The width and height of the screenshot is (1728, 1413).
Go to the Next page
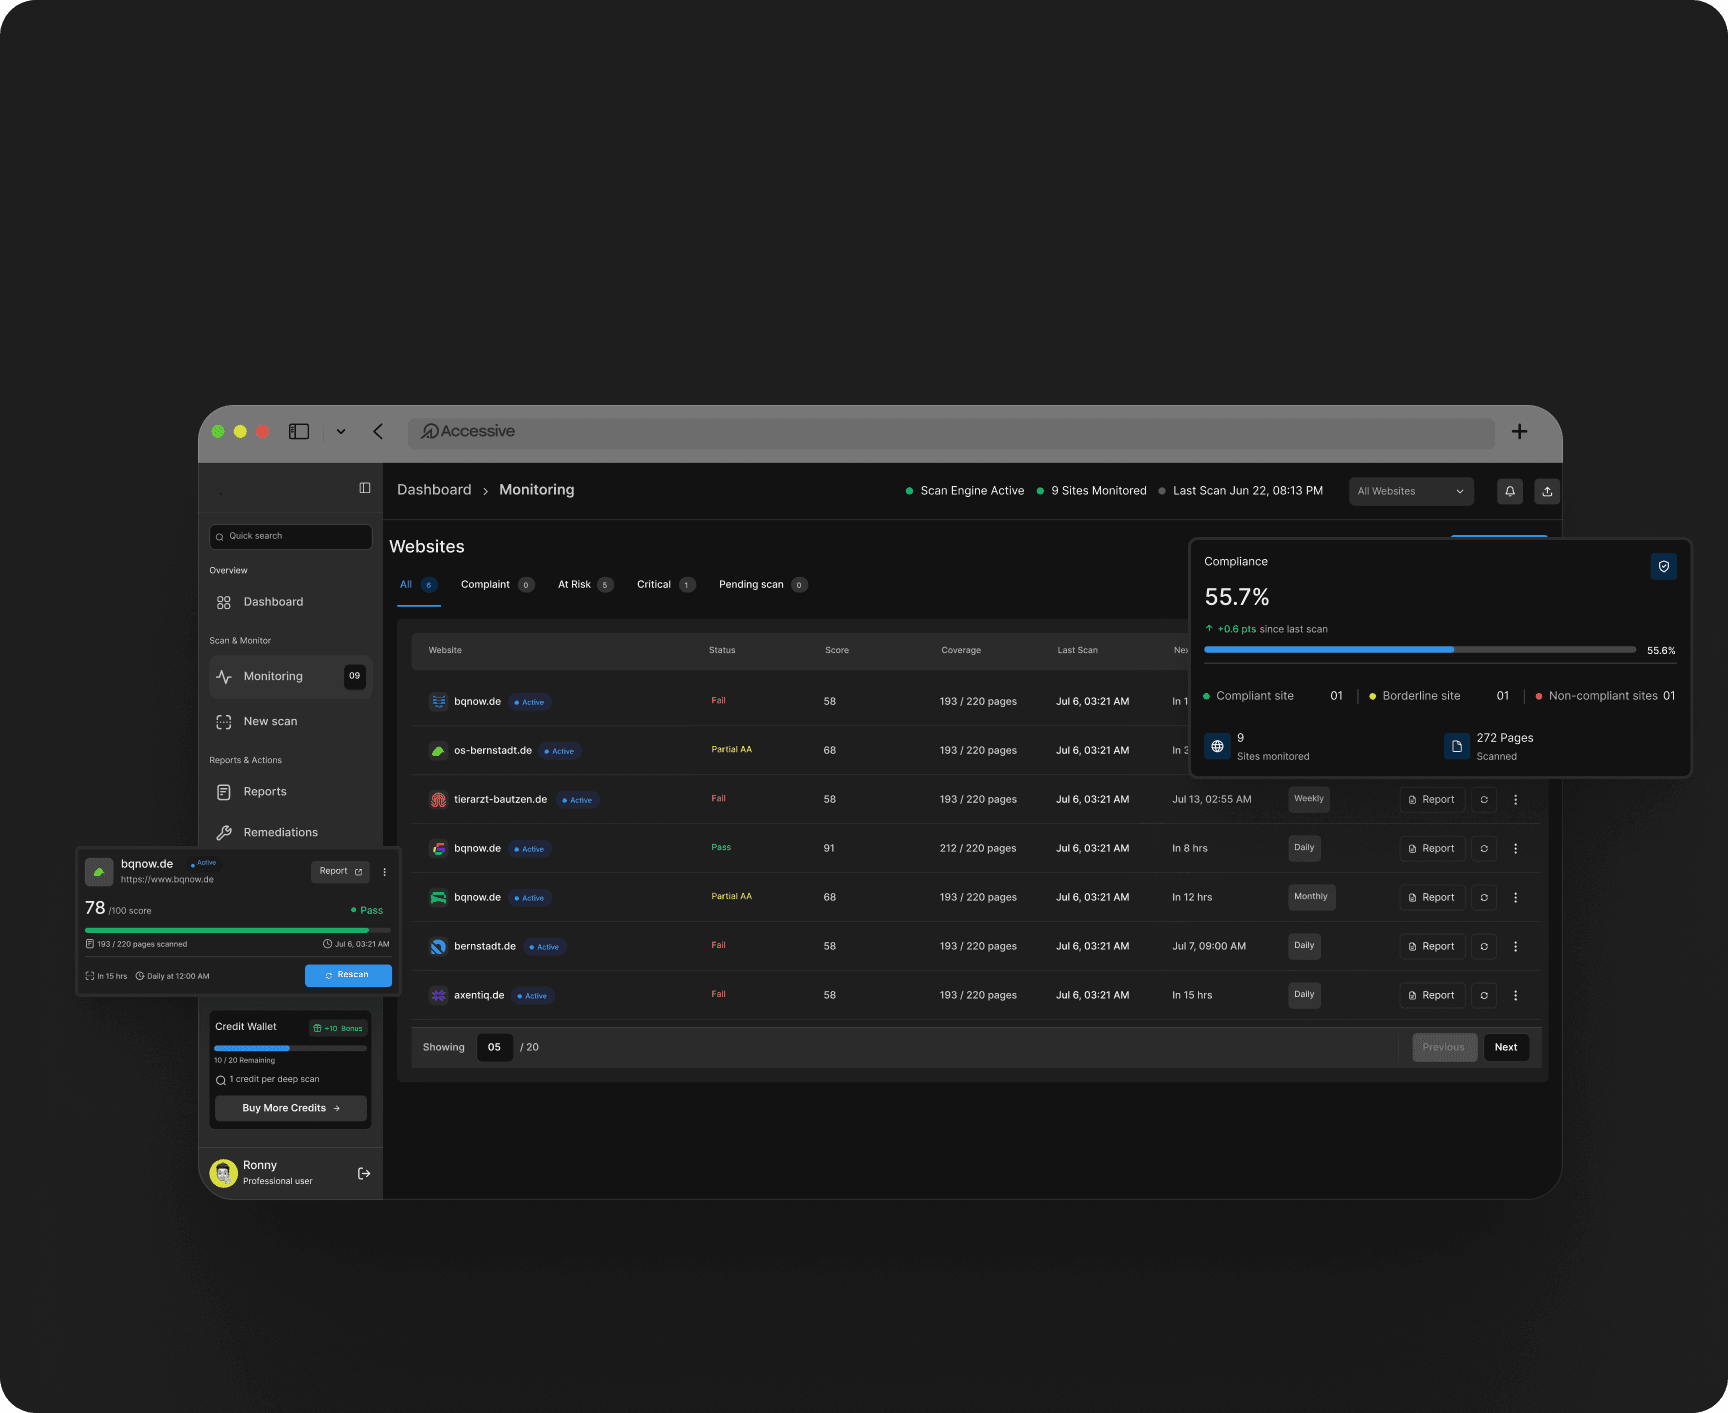1506,1048
